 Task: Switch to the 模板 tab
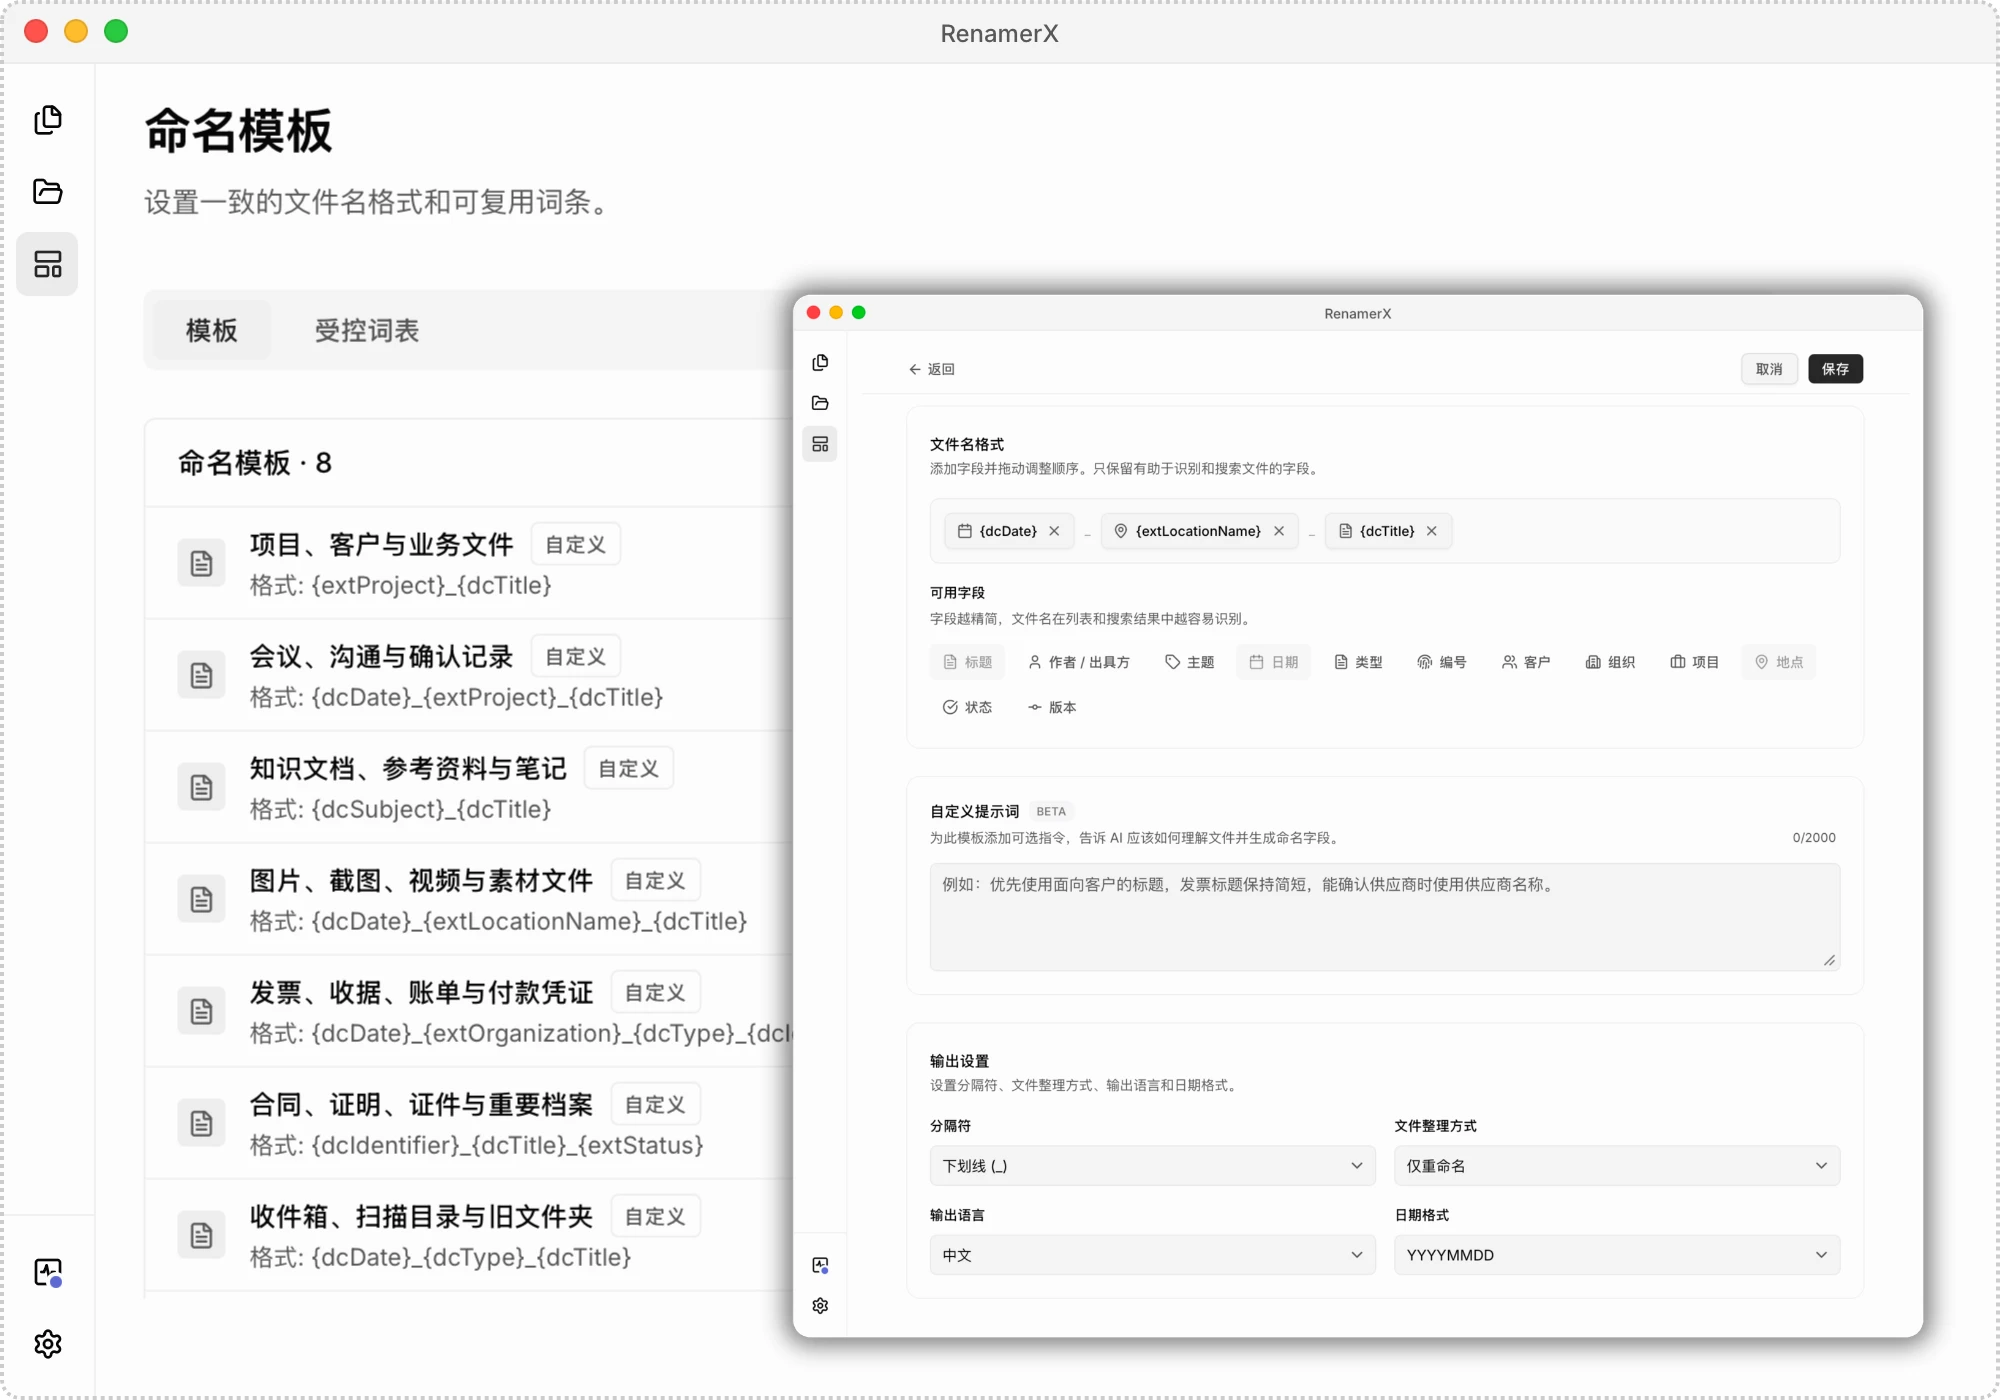pyautogui.click(x=211, y=330)
